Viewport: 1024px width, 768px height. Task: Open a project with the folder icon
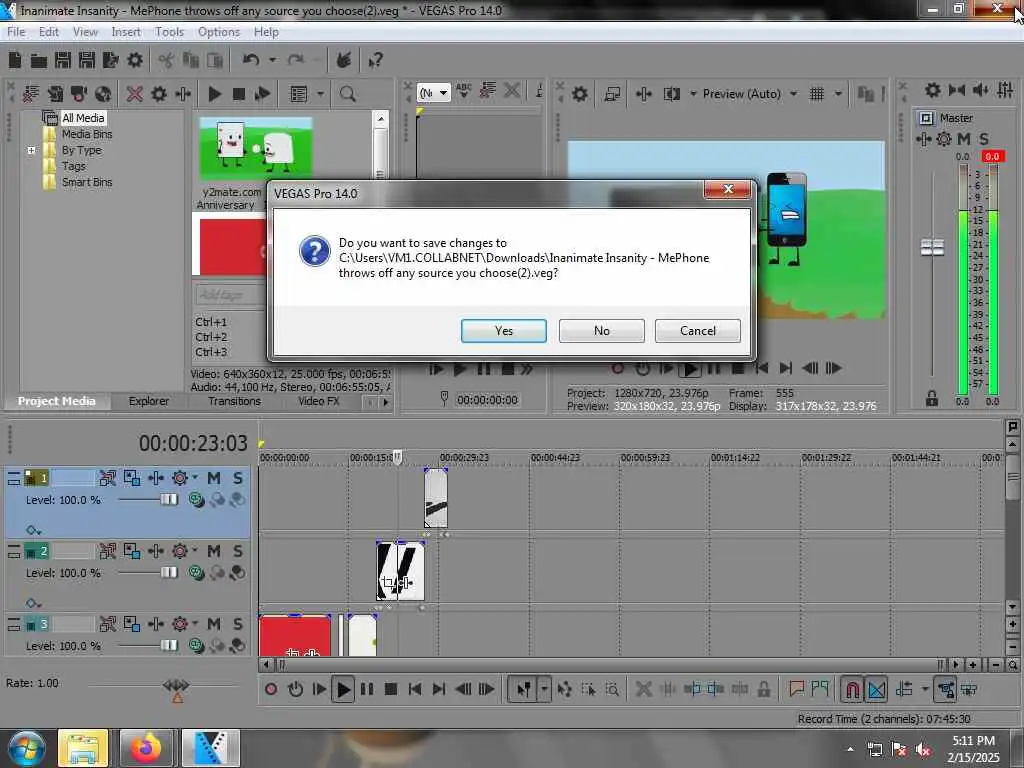click(x=39, y=61)
